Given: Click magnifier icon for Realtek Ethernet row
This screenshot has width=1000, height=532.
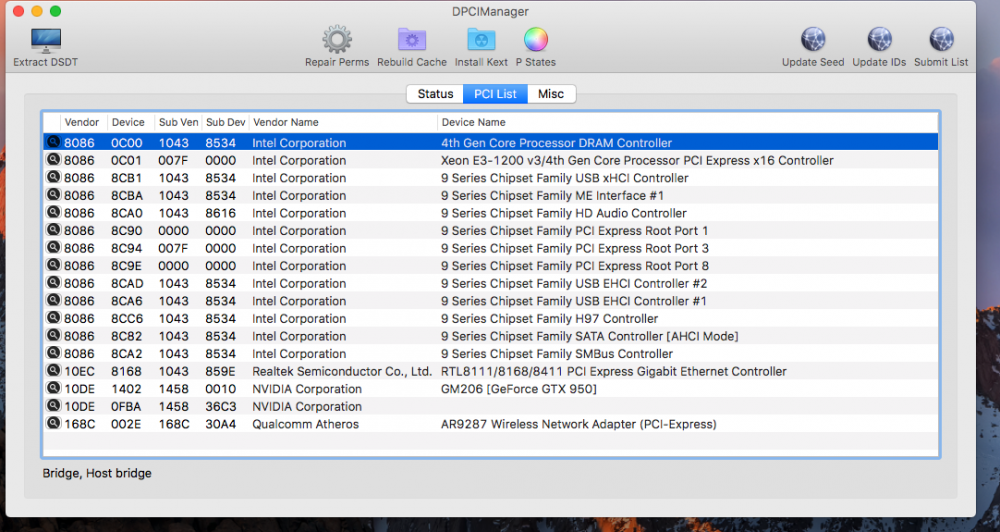Looking at the screenshot, I should pos(54,370).
